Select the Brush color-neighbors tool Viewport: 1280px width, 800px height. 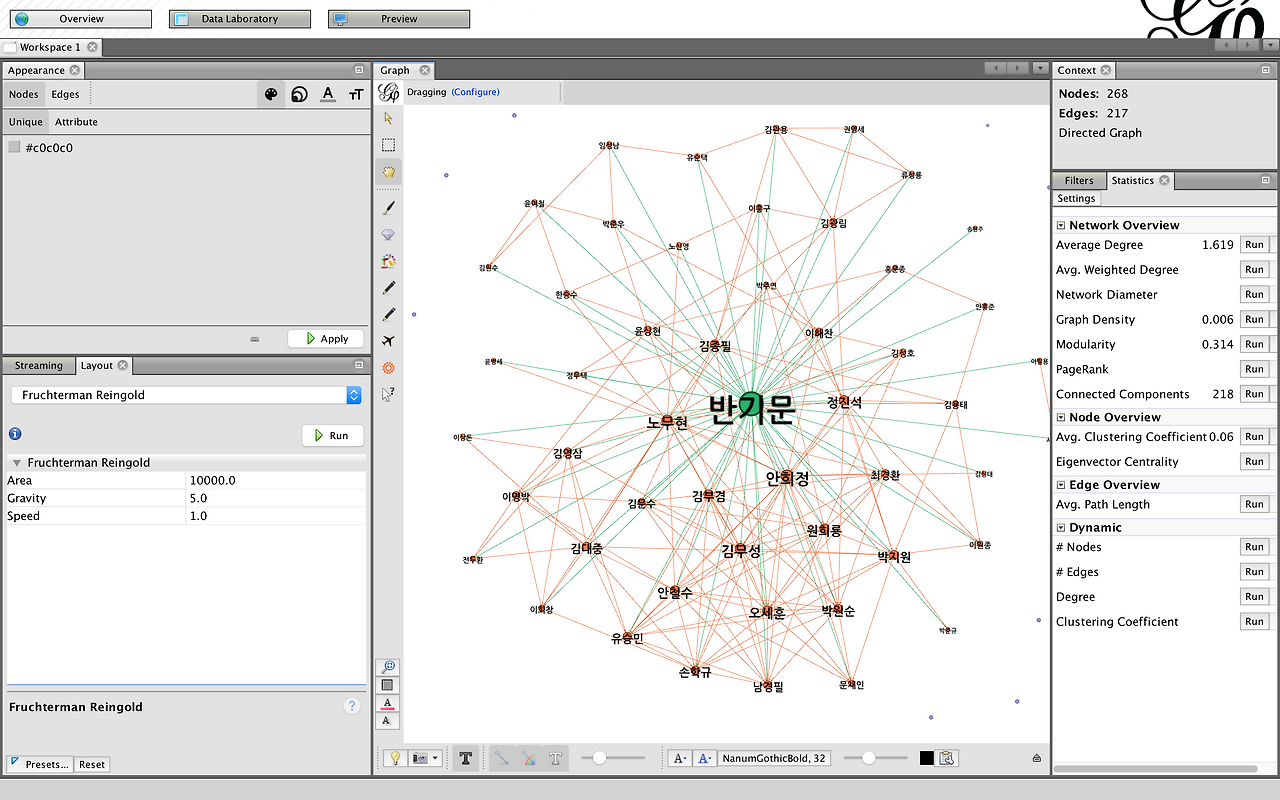coord(389,261)
